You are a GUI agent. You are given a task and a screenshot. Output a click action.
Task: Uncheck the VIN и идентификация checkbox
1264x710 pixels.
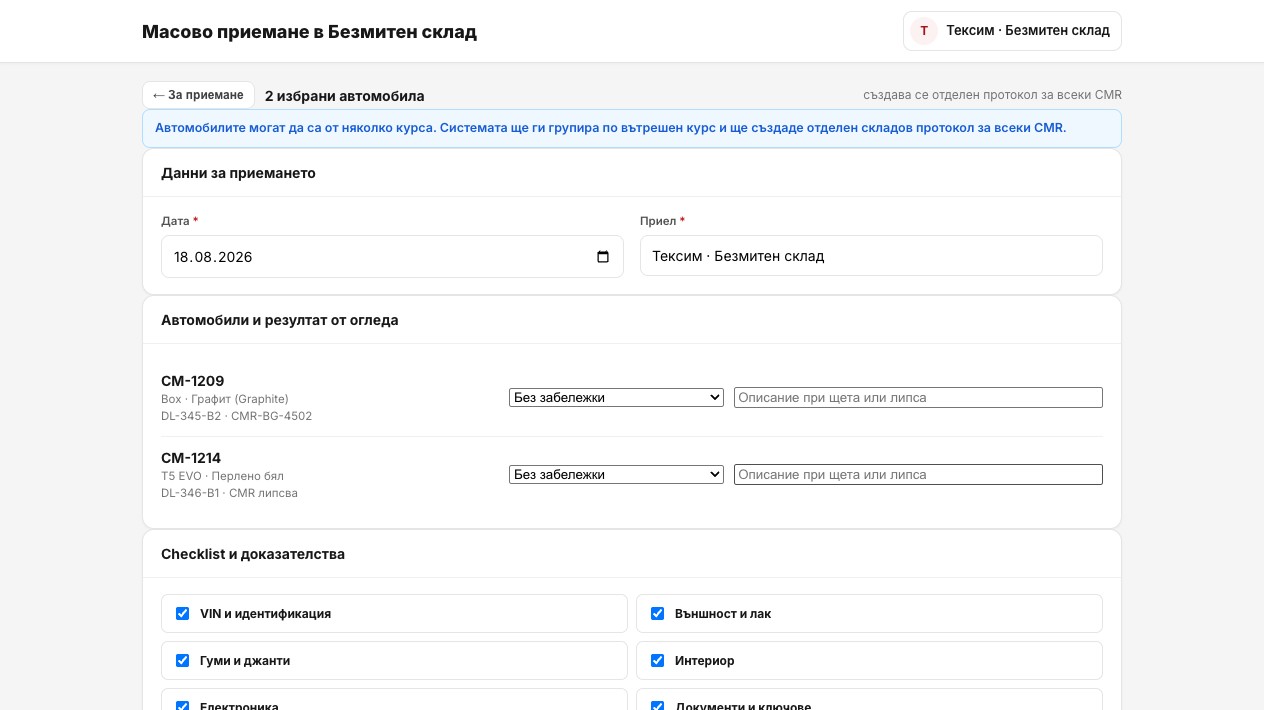click(182, 613)
